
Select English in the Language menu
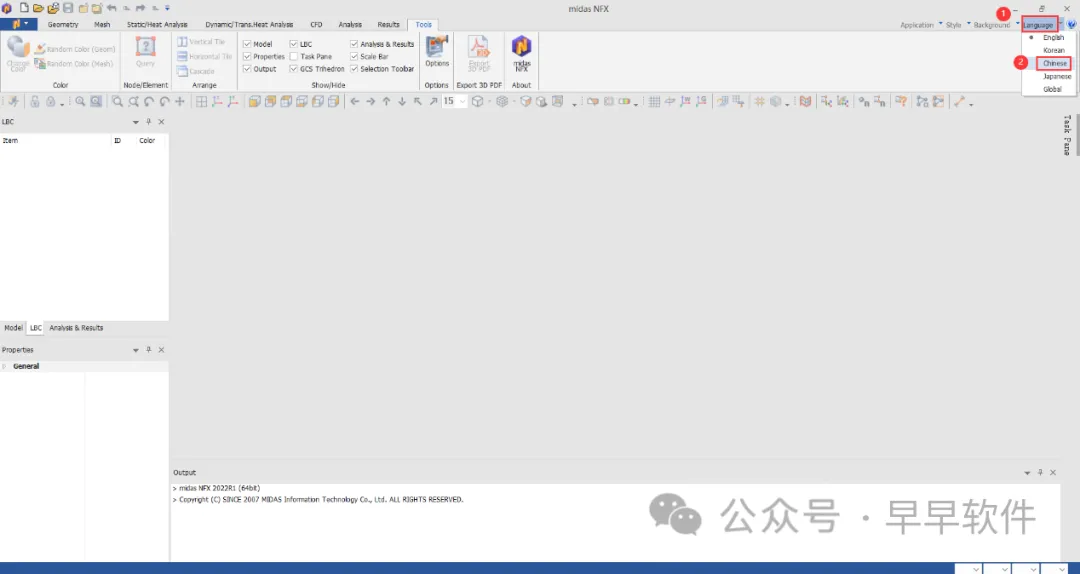pos(1052,38)
